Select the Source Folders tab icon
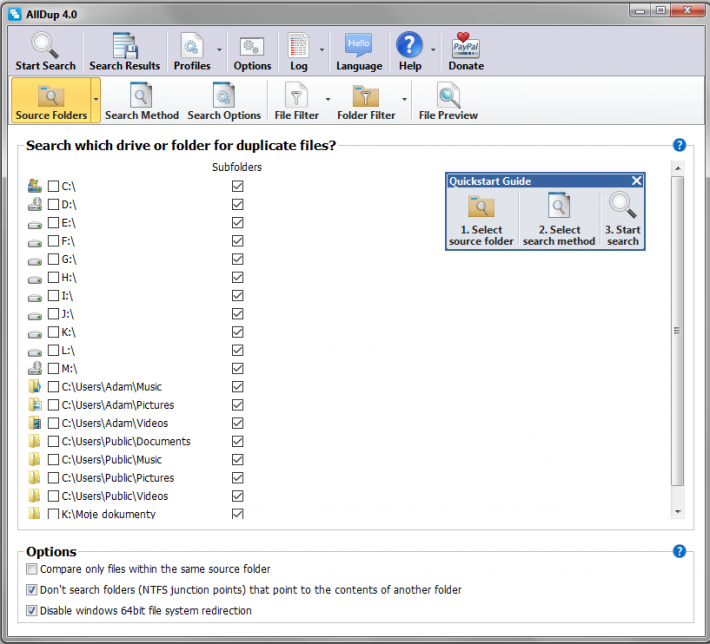 (x=51, y=96)
